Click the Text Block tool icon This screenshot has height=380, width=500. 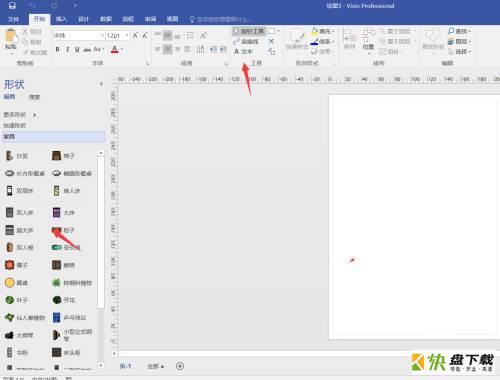272,51
